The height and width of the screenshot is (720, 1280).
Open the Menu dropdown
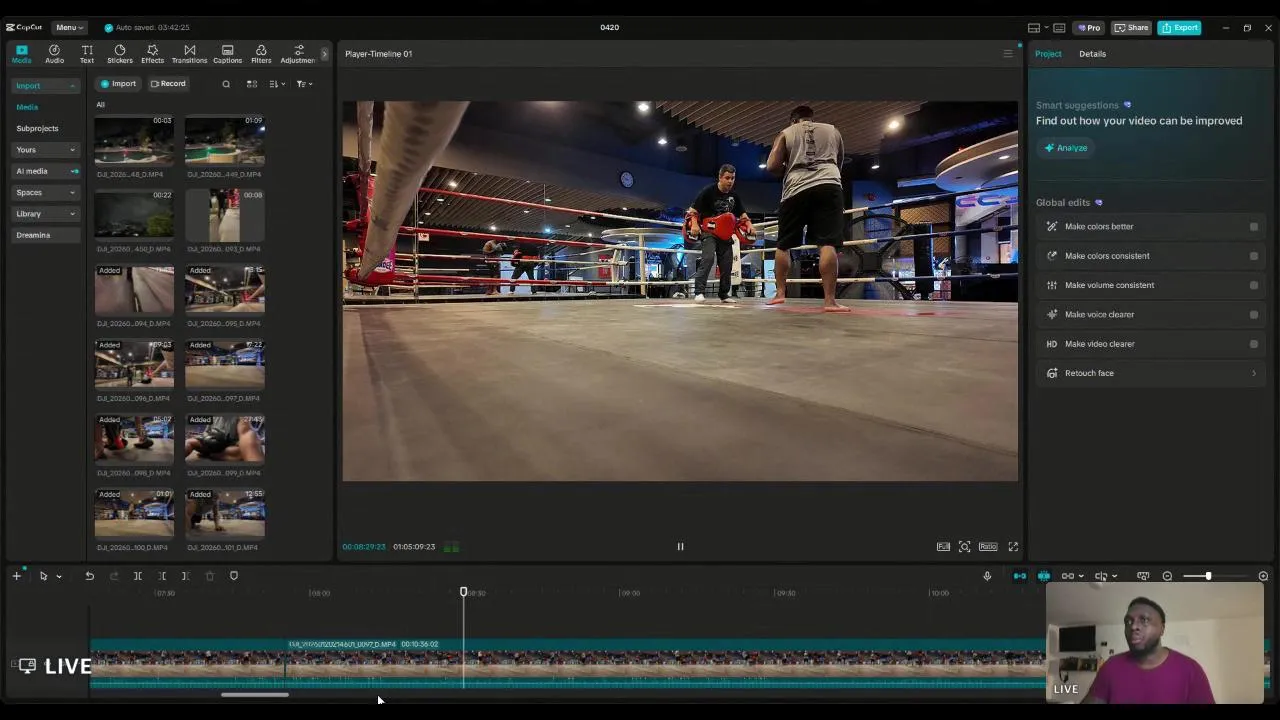(69, 28)
